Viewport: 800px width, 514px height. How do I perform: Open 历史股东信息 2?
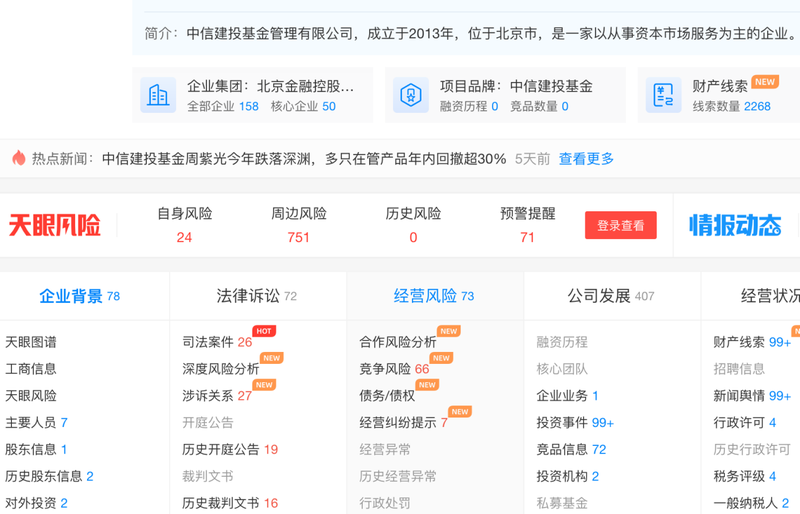point(49,476)
